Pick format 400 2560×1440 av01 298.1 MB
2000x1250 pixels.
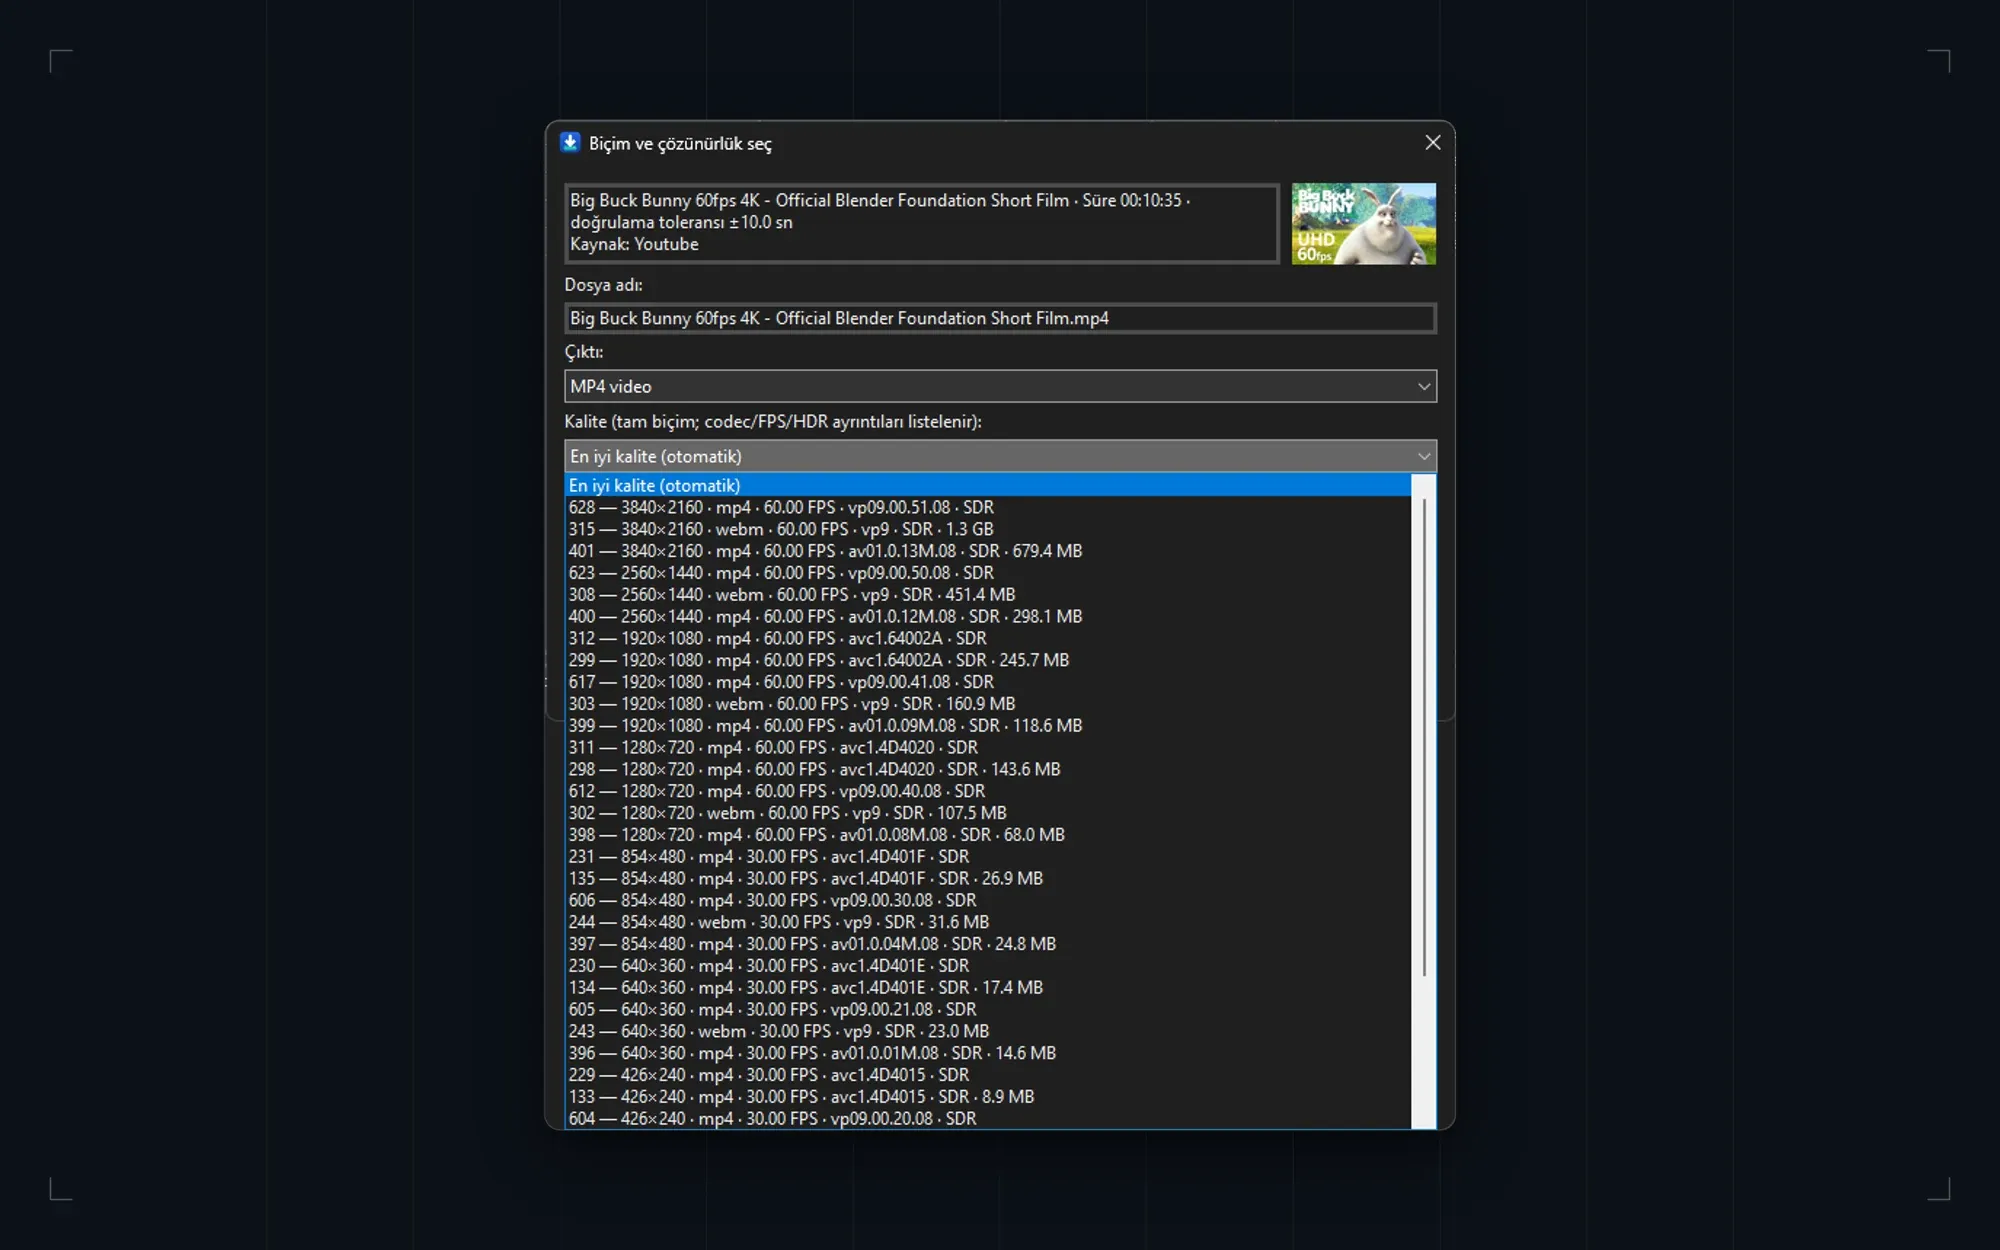click(x=988, y=616)
